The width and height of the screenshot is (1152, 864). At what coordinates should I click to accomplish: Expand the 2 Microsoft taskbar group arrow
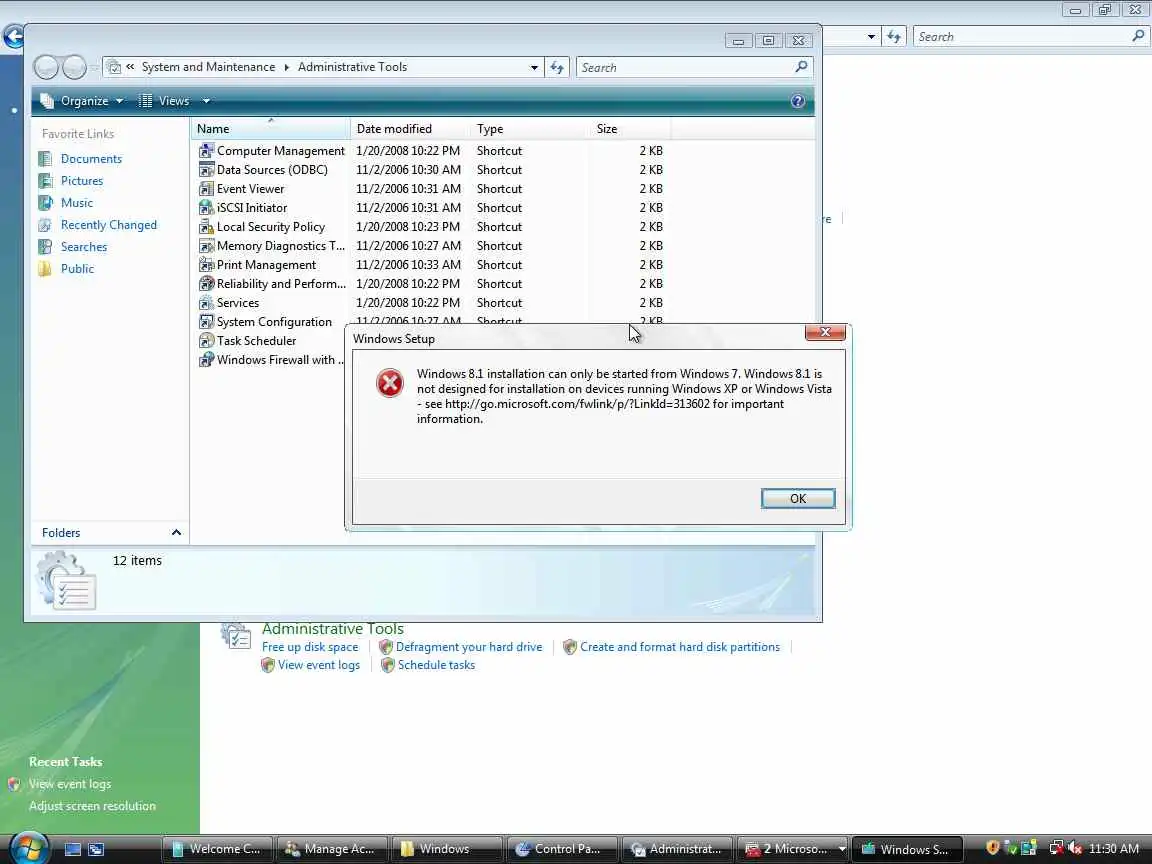point(842,849)
